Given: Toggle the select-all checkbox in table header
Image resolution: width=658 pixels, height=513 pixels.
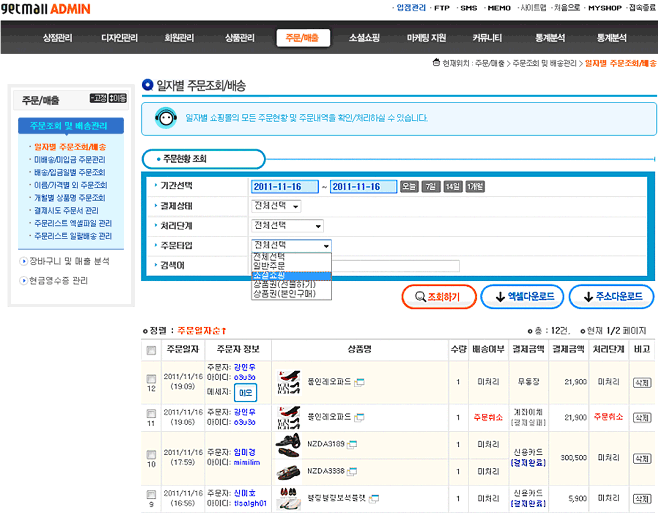Looking at the screenshot, I should pyautogui.click(x=151, y=350).
